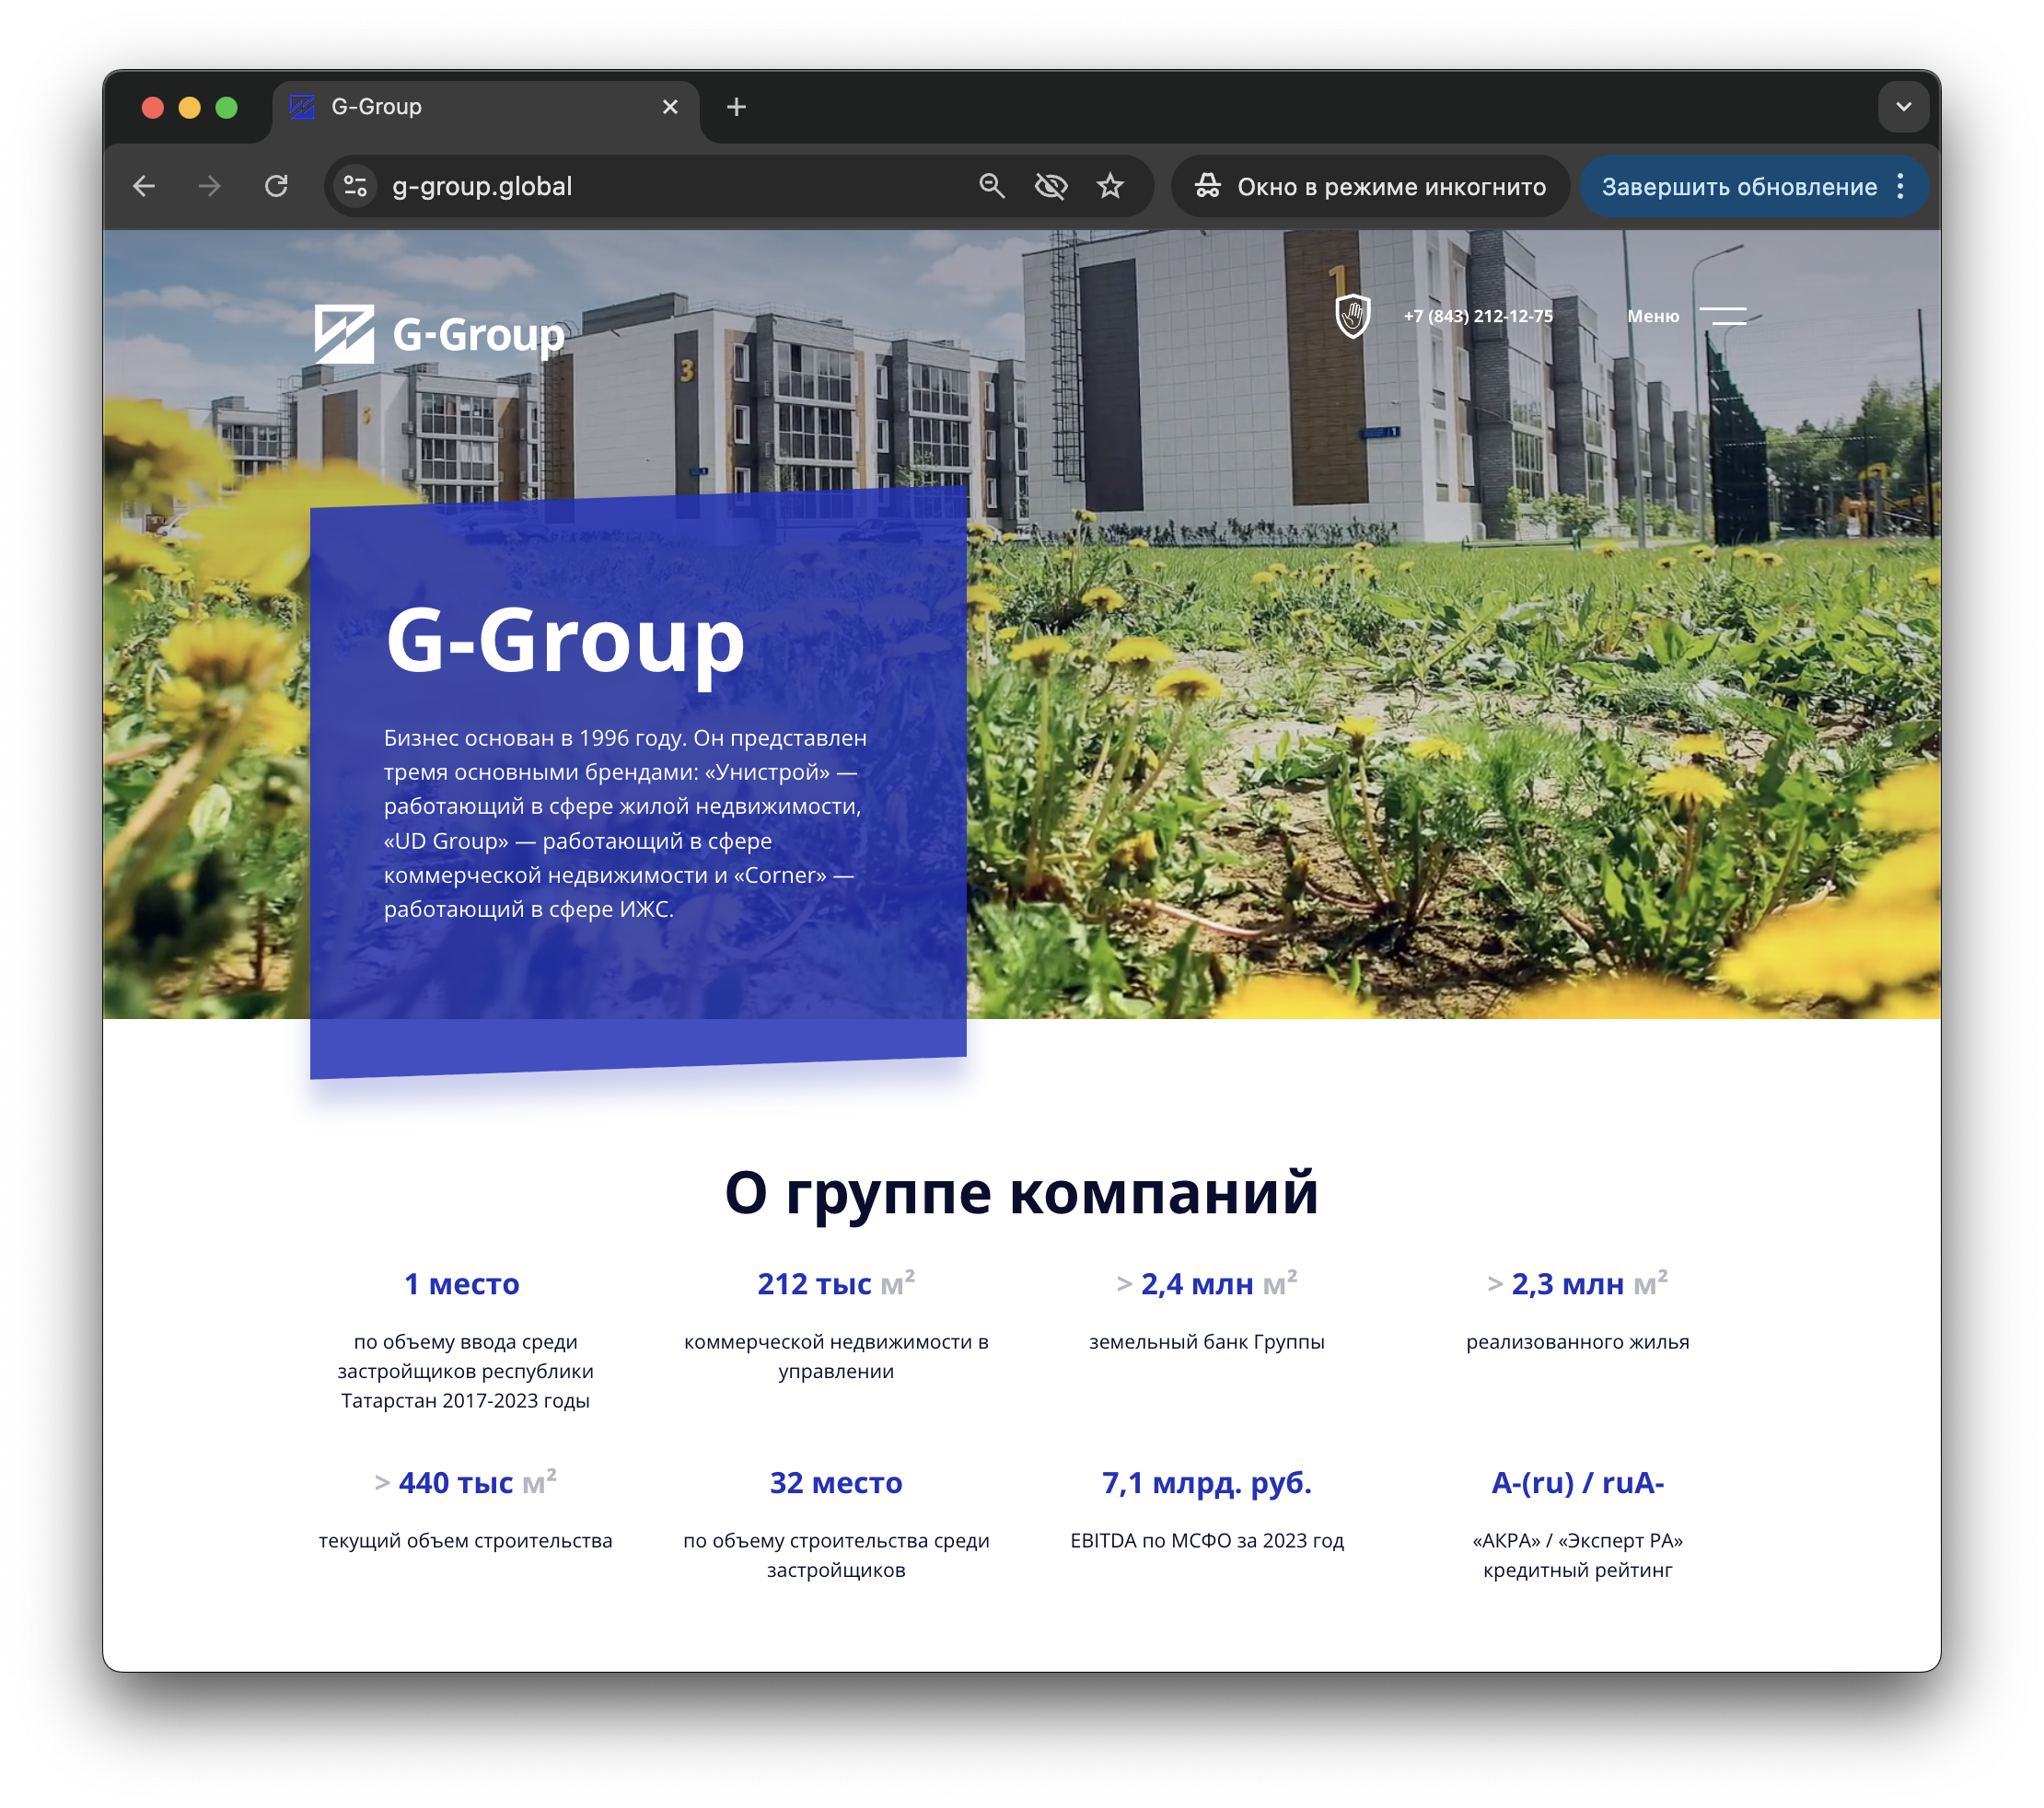Click the hero paragraph starting 'Бизнес основан в 1996'
Viewport: 2044px width, 1808px height.
(x=625, y=823)
